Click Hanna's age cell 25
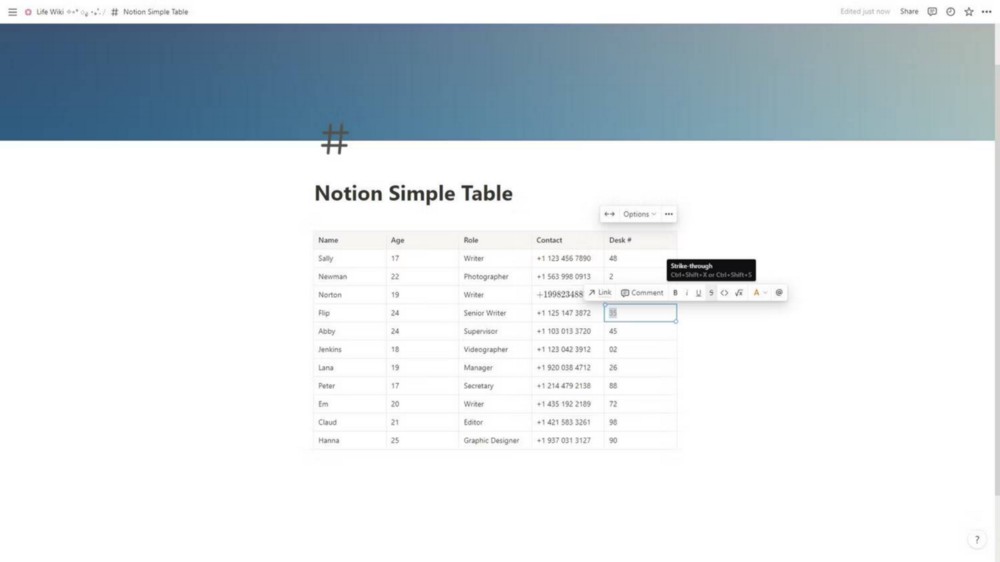Viewport: 1000px width, 562px height. pos(422,440)
